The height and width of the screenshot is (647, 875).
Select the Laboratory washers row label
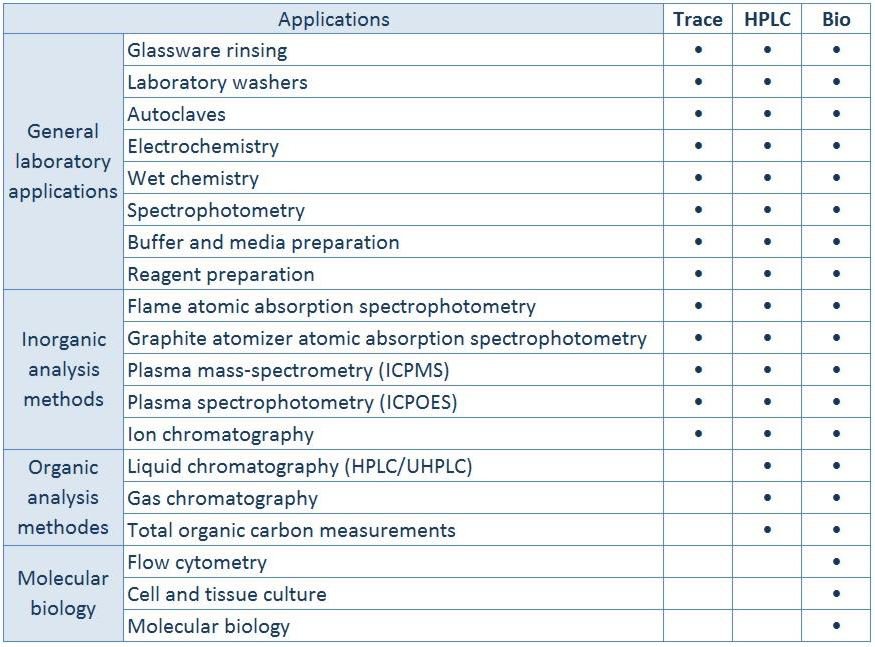(x=217, y=82)
